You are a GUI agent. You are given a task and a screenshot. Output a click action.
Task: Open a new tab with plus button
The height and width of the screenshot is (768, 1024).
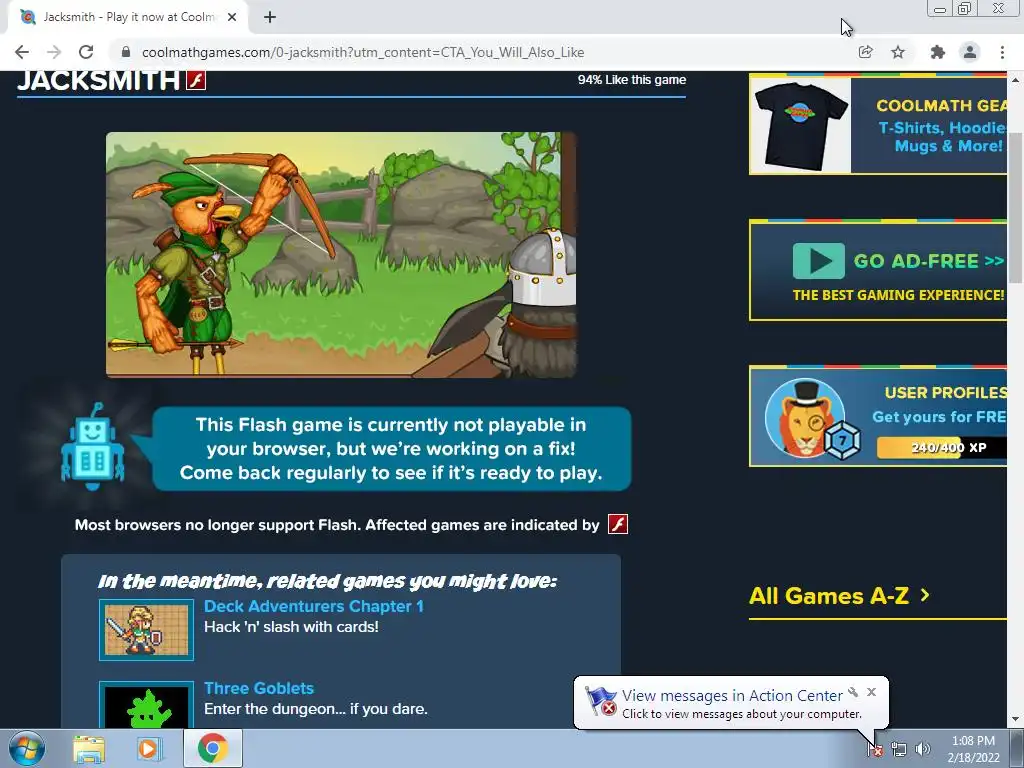(270, 17)
